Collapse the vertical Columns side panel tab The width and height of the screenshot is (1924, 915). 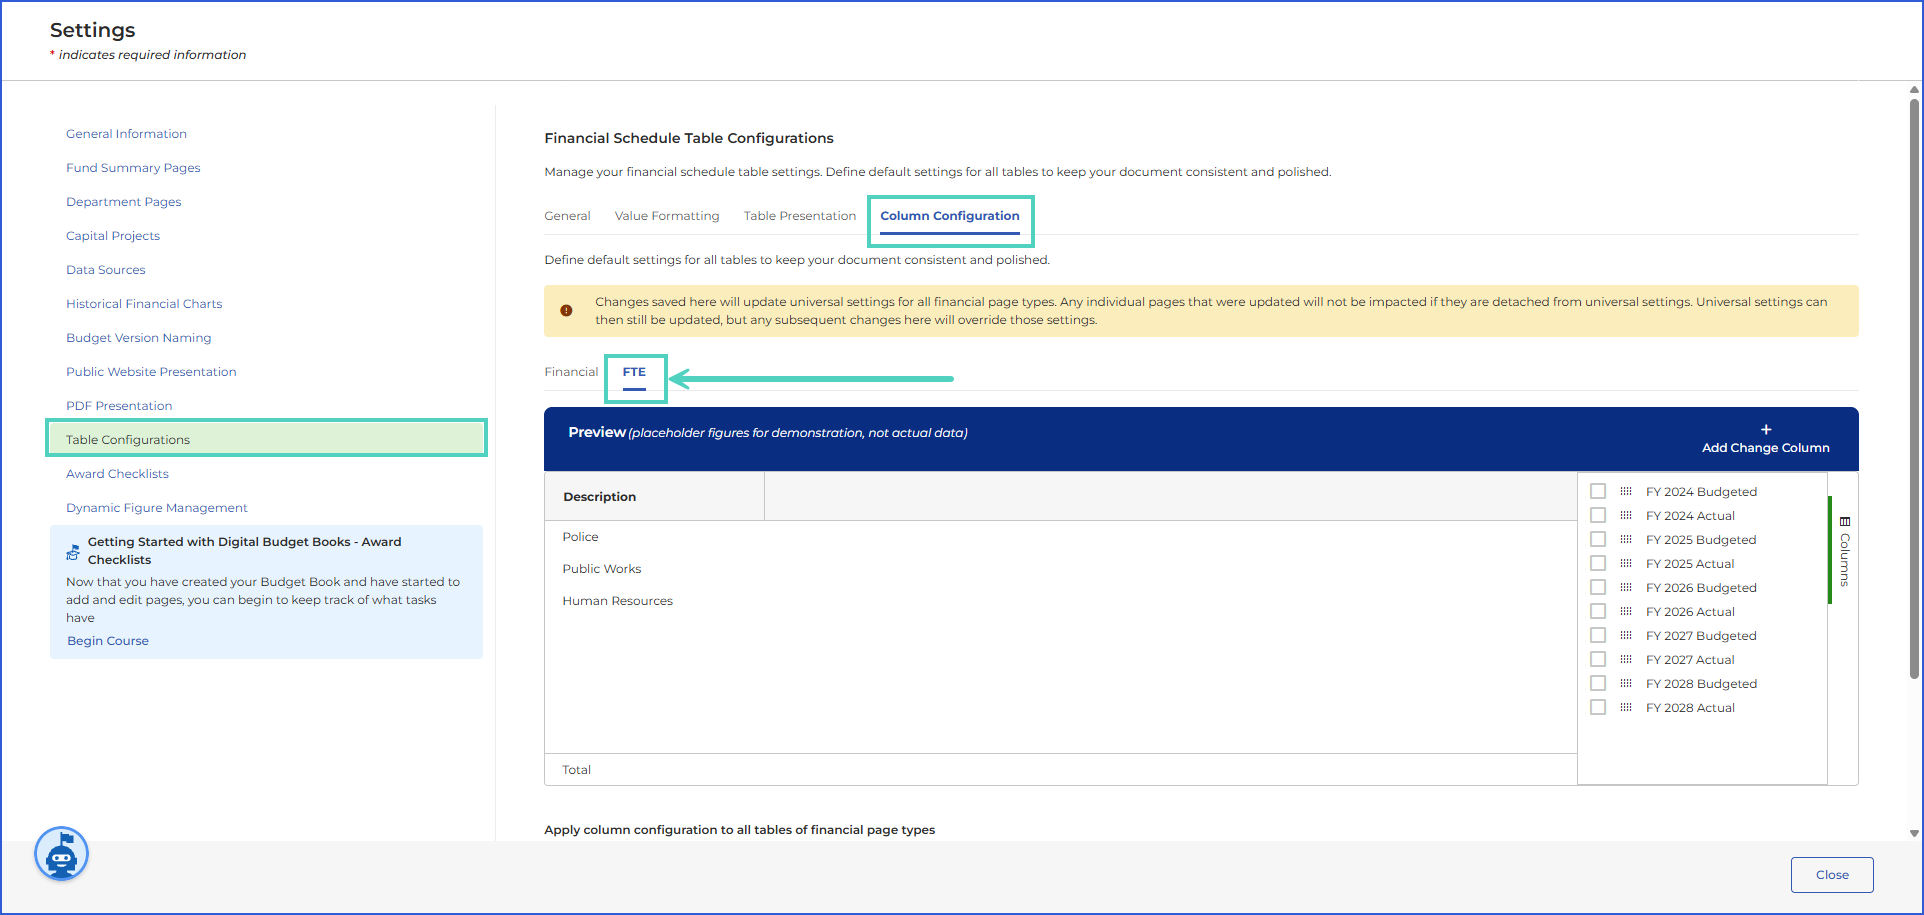[1844, 551]
